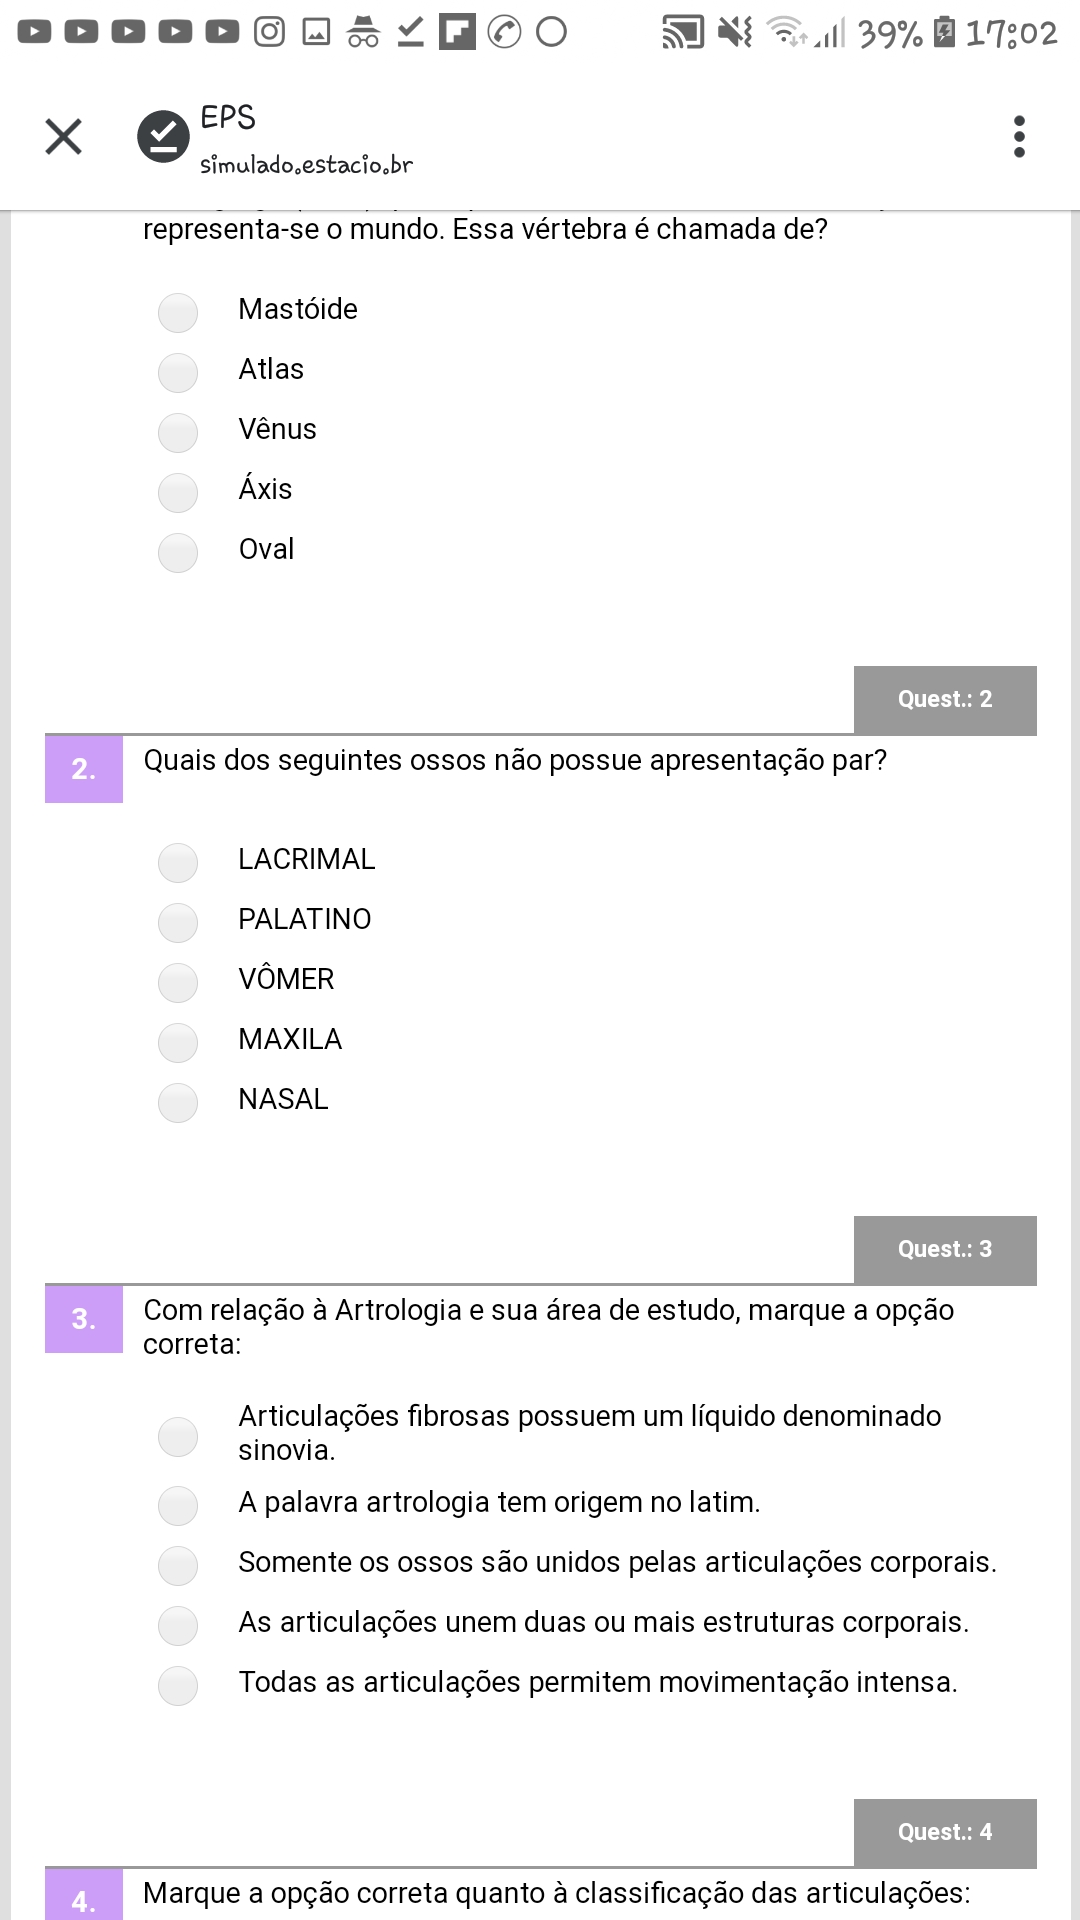Tap the Quest.: 3 tag
This screenshot has width=1080, height=1920.
click(x=945, y=1250)
